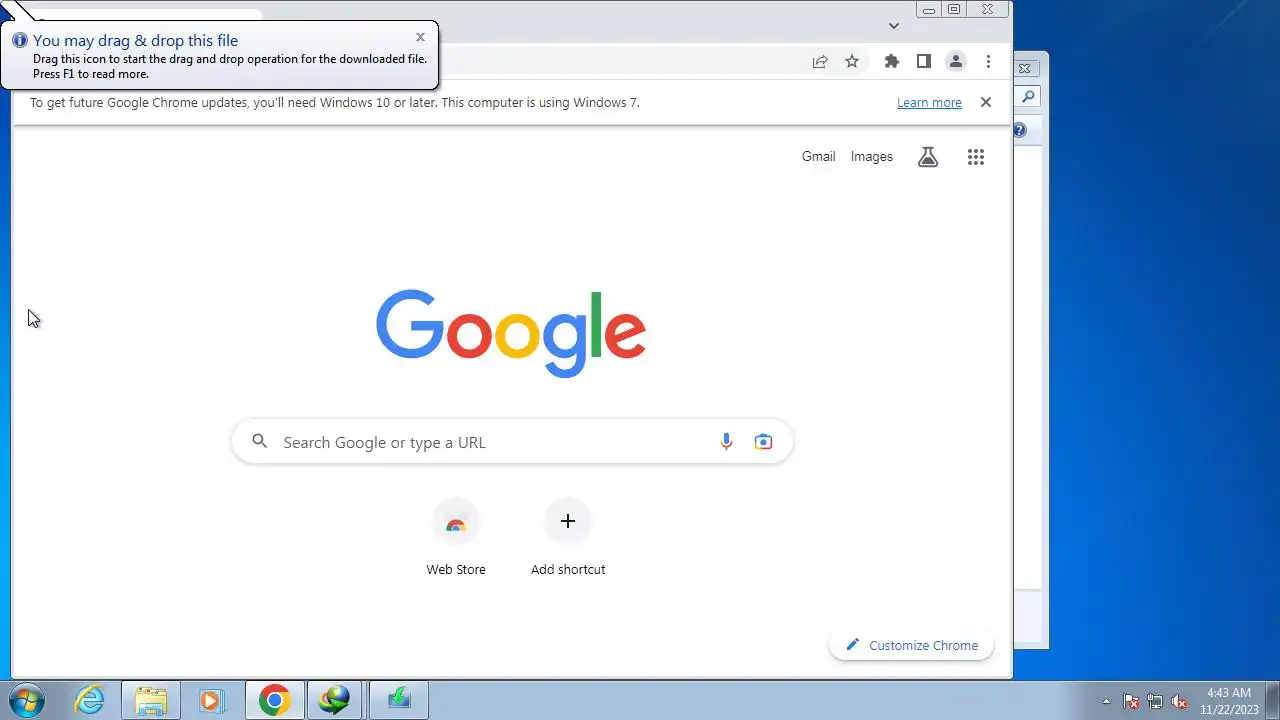Open Windows Explorer from the taskbar
Image resolution: width=1280 pixels, height=720 pixels.
[x=151, y=700]
